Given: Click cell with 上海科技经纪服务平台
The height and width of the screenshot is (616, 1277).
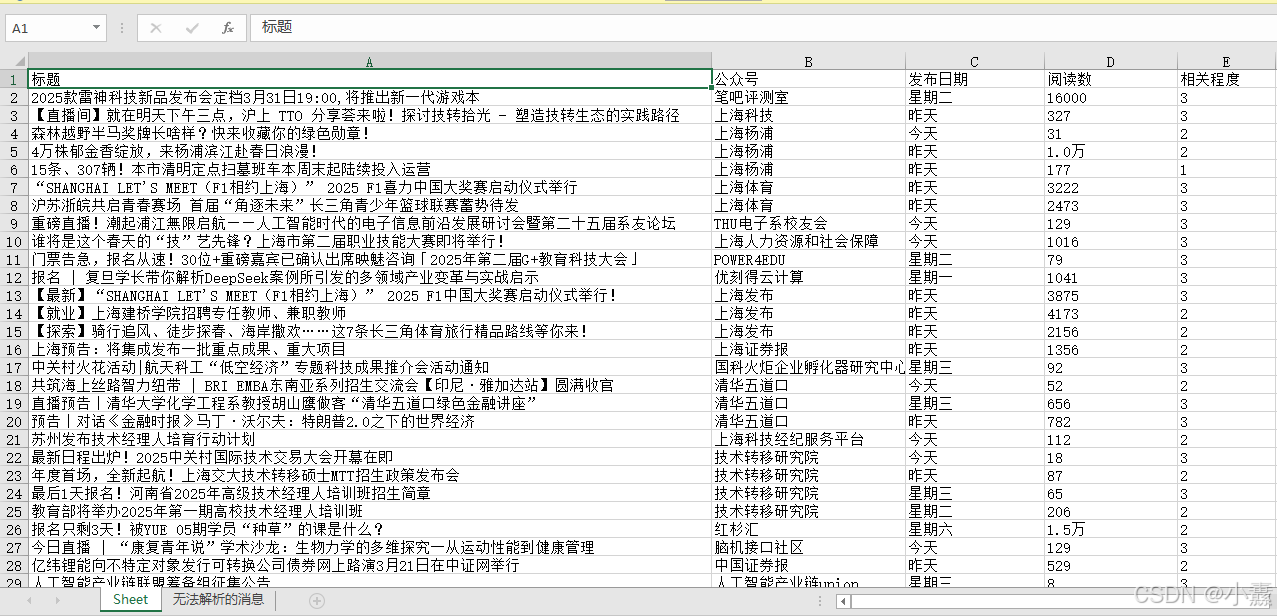Looking at the screenshot, I should point(808,439).
